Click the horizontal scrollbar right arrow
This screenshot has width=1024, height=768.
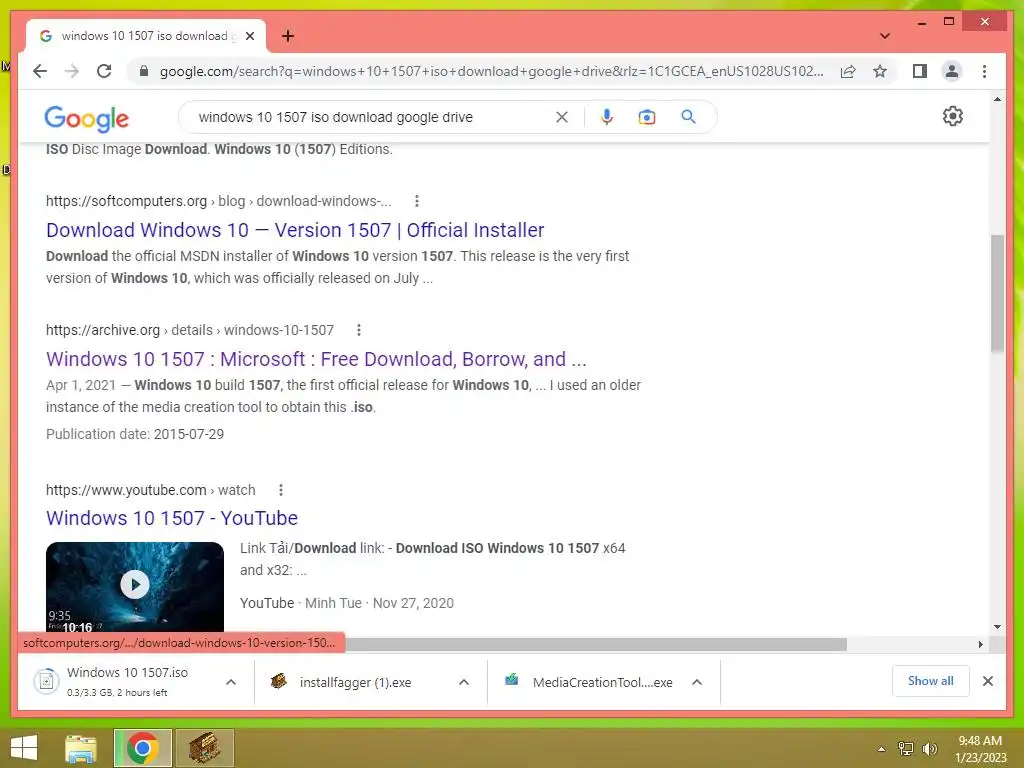pyautogui.click(x=980, y=645)
